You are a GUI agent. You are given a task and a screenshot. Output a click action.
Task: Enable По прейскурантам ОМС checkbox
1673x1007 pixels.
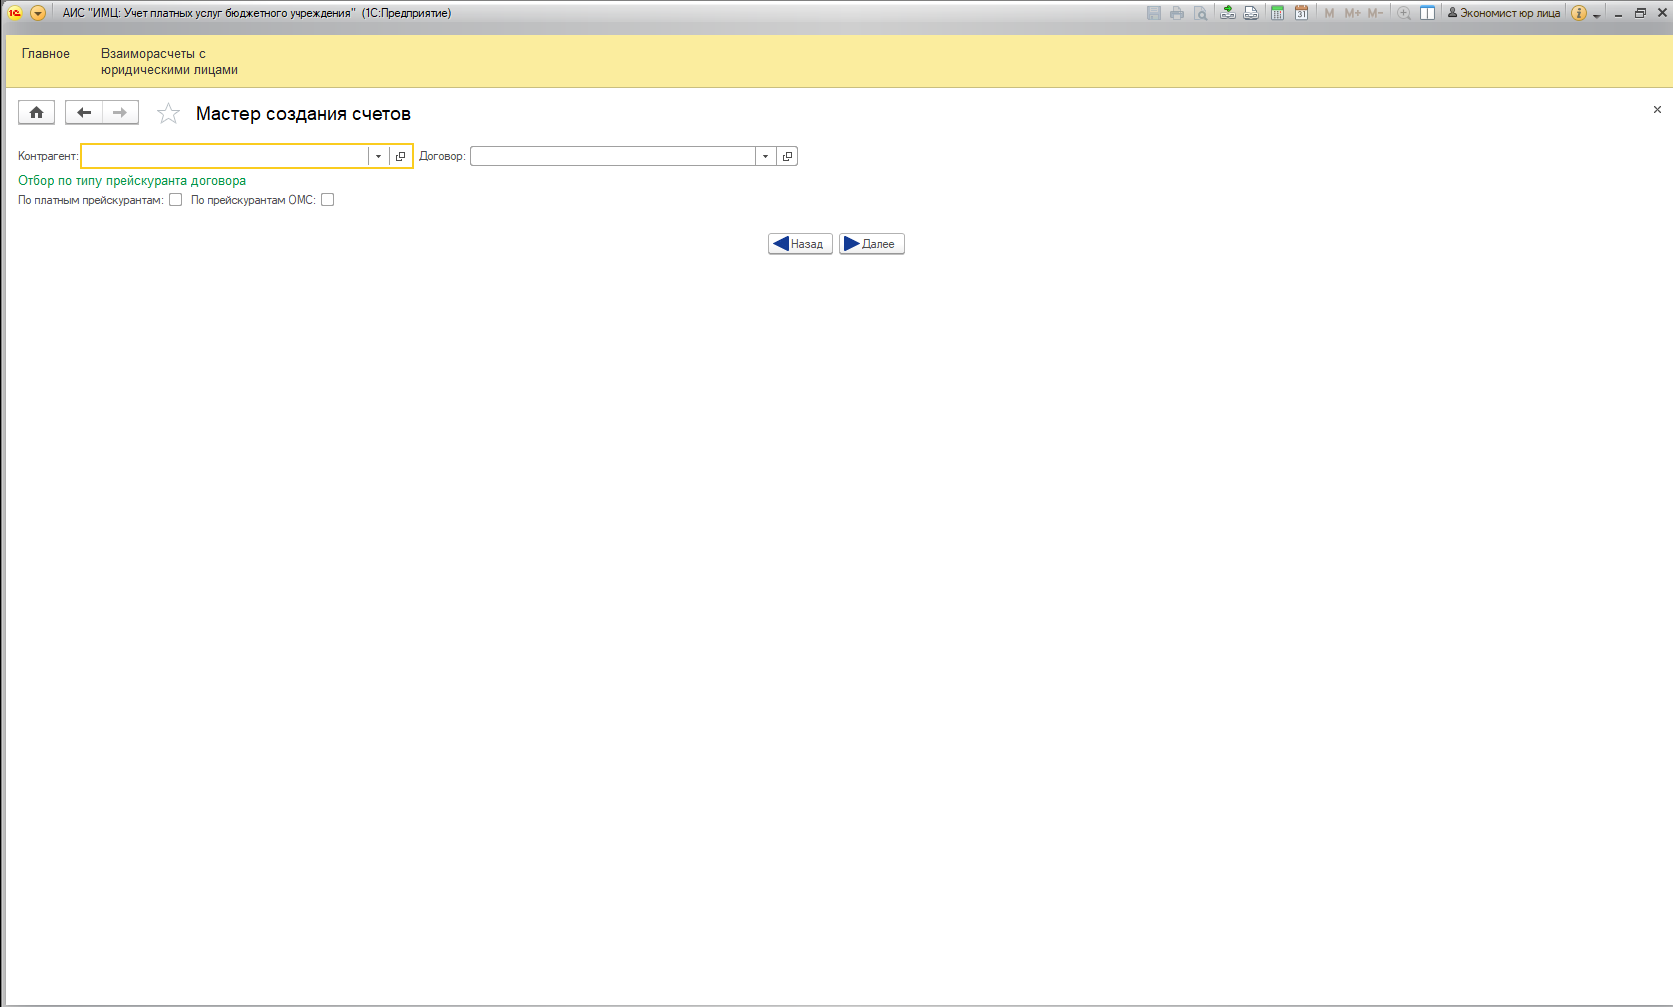[x=327, y=200]
